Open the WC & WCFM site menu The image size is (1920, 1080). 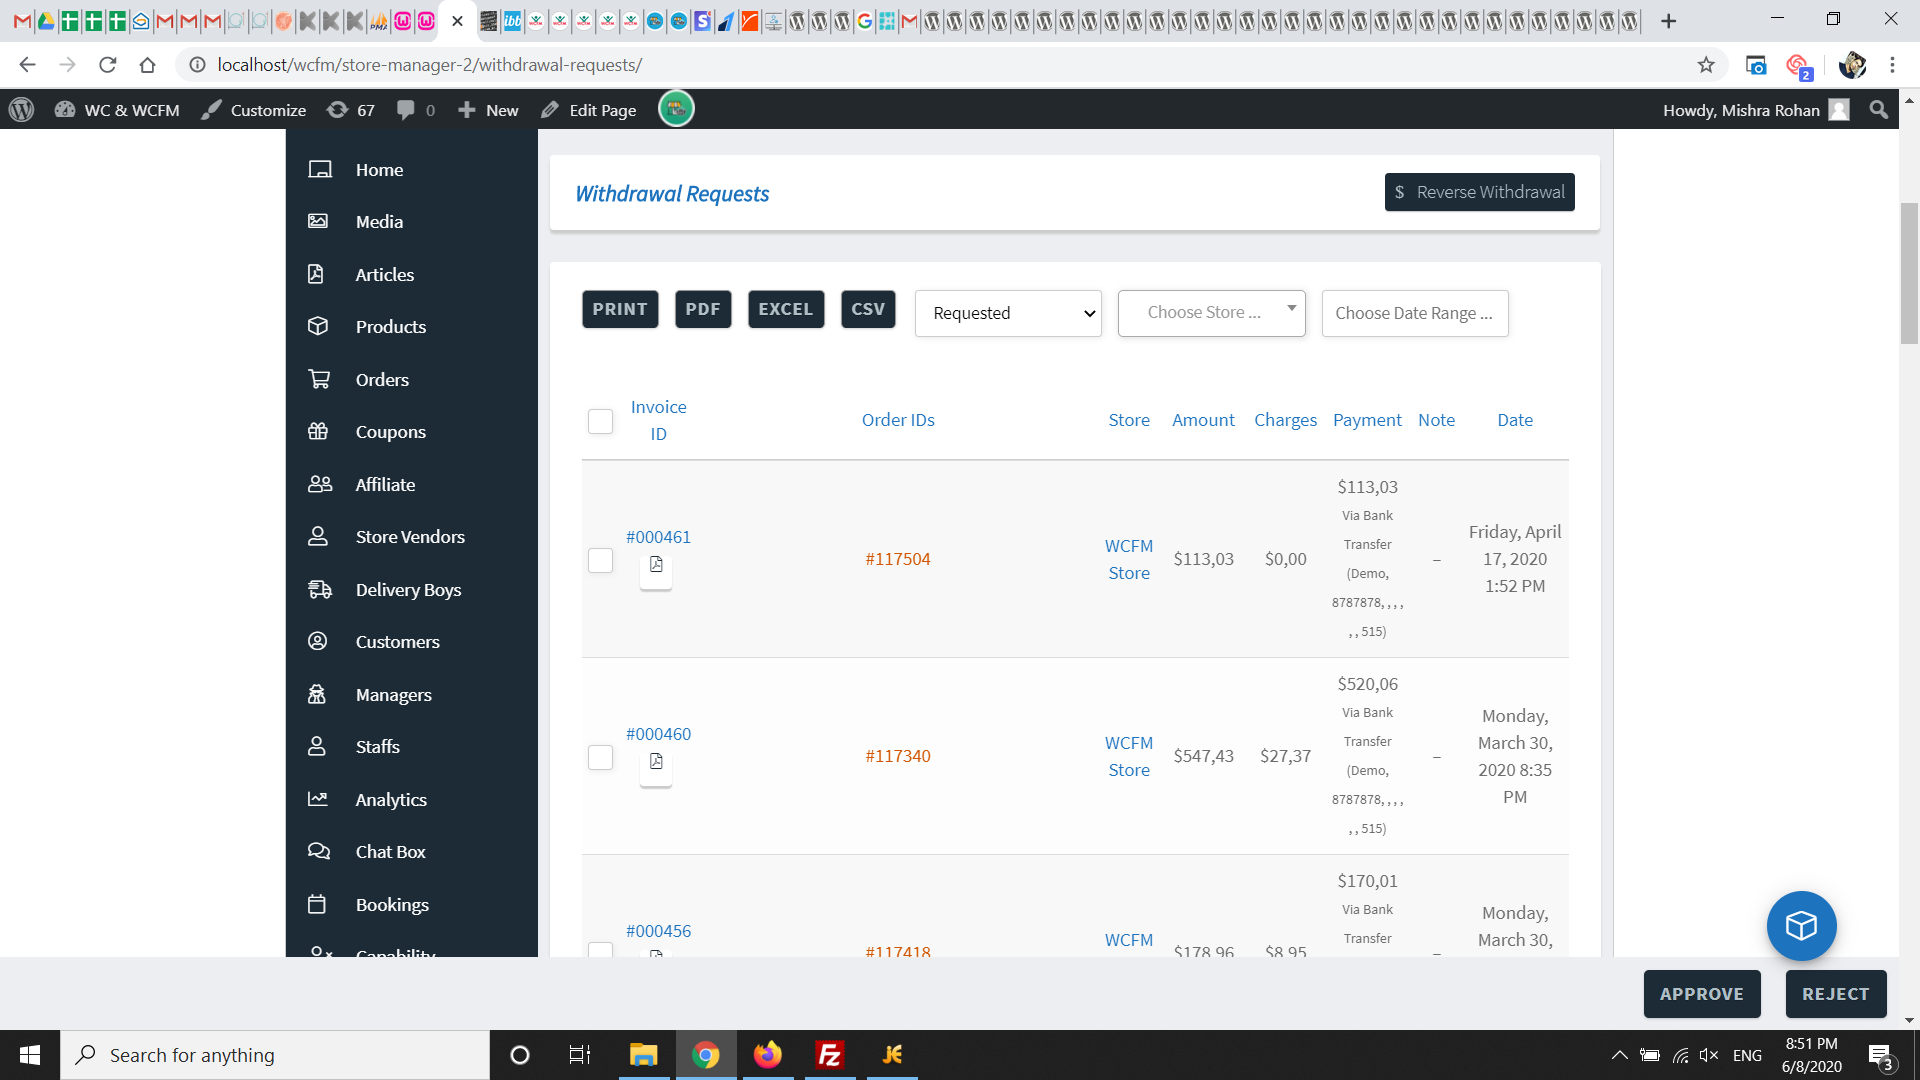click(x=117, y=110)
